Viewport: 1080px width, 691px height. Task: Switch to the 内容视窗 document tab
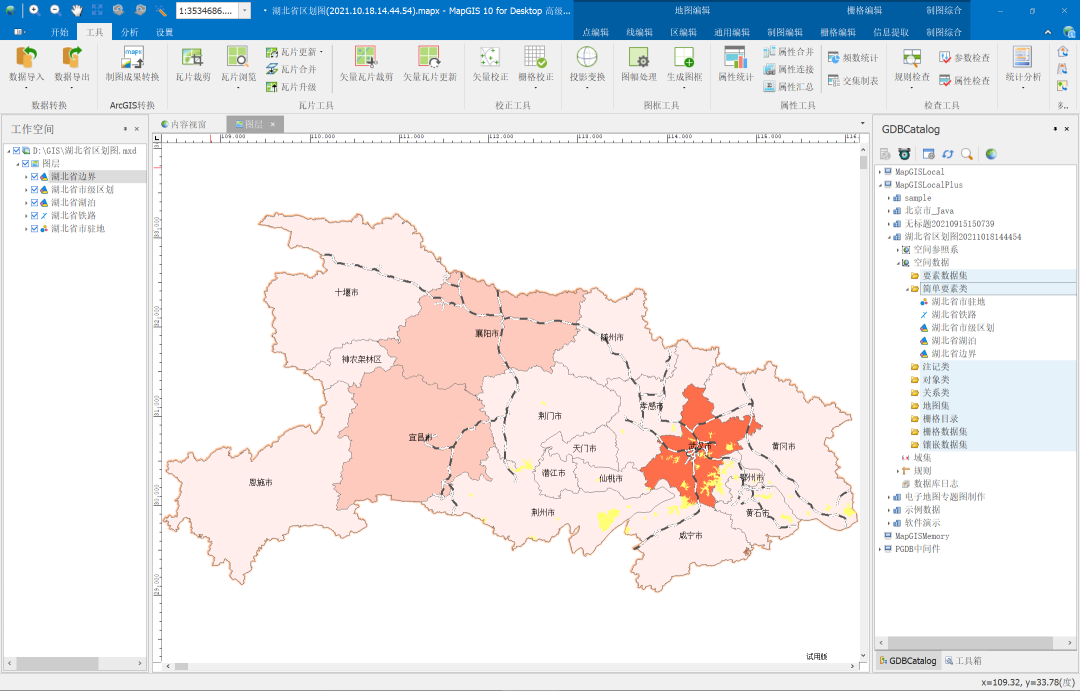184,124
